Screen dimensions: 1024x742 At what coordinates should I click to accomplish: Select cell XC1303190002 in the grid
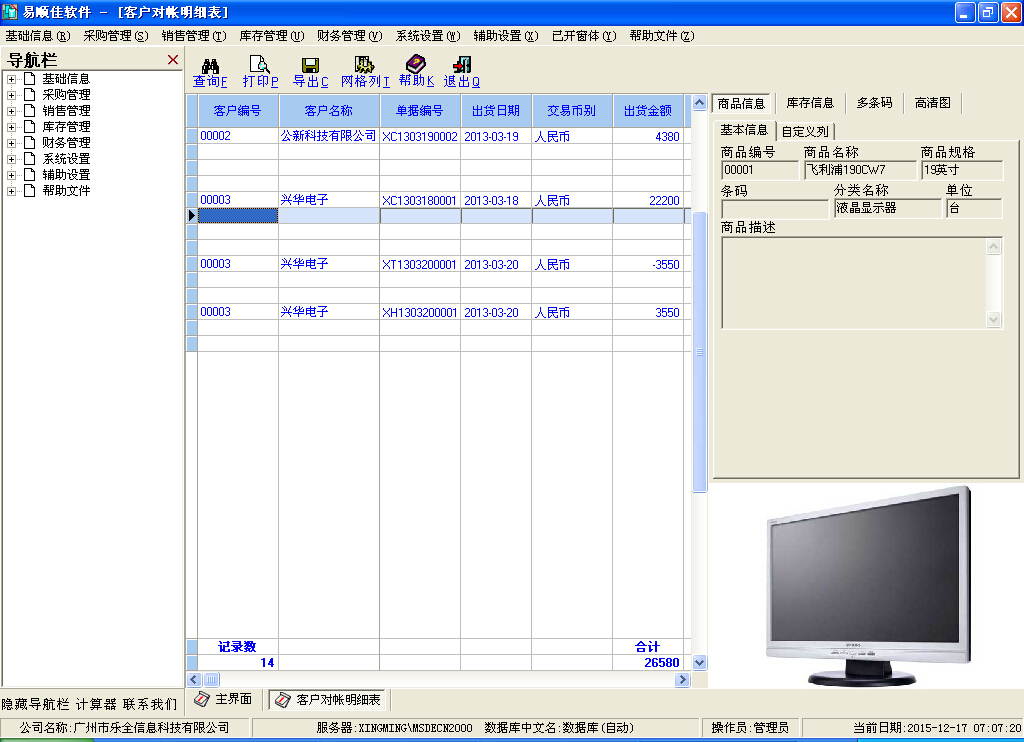(420, 136)
